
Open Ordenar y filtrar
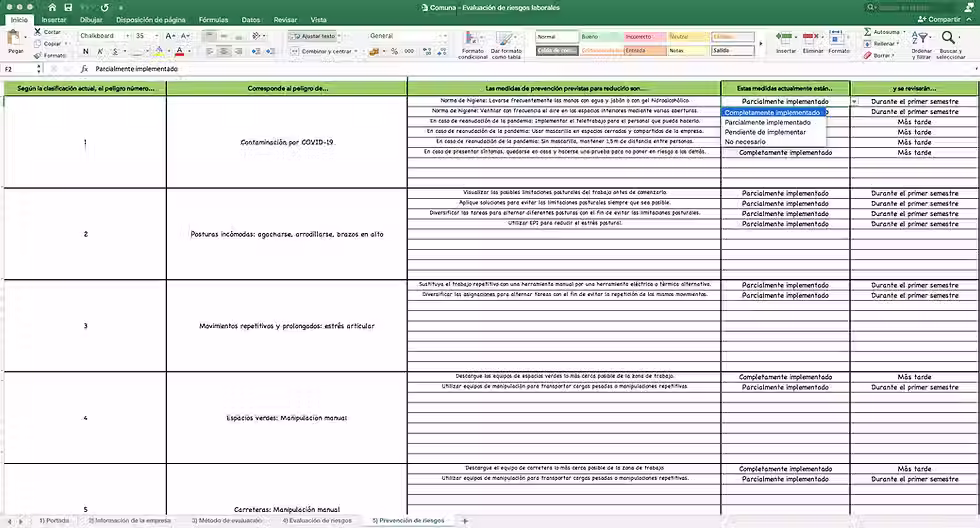pyautogui.click(x=921, y=44)
